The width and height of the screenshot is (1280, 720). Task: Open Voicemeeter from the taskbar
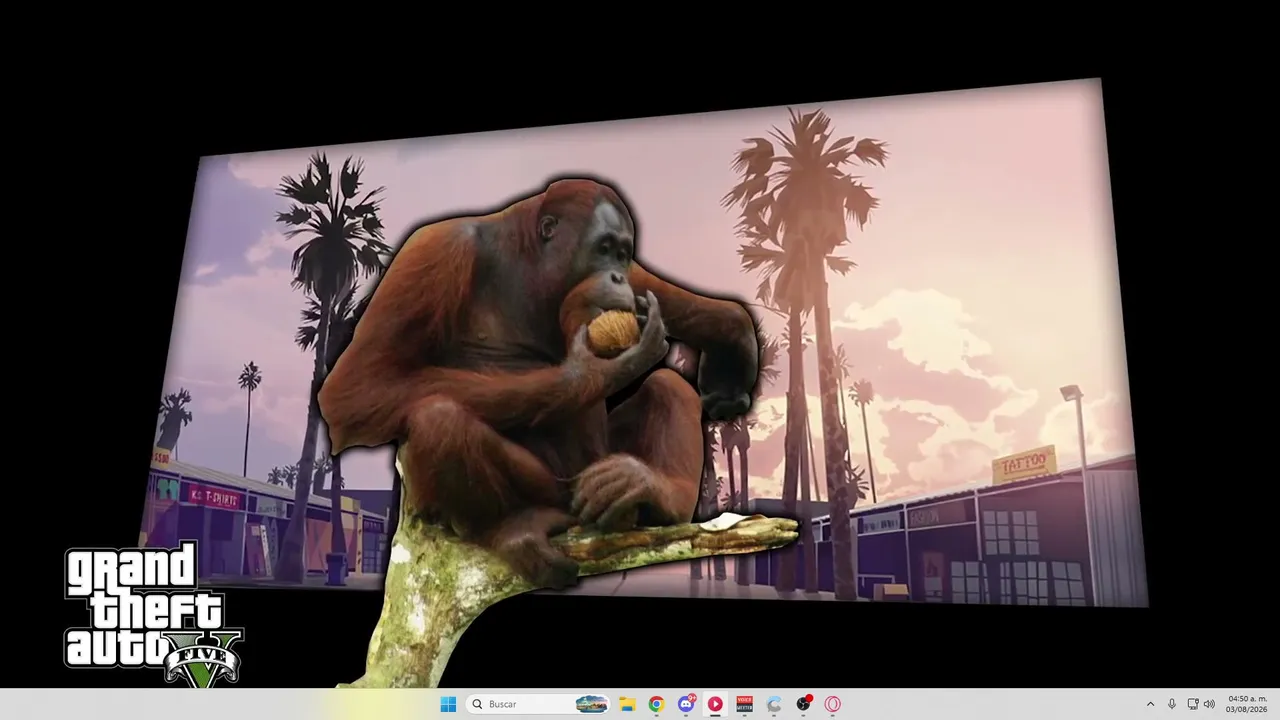pyautogui.click(x=744, y=704)
